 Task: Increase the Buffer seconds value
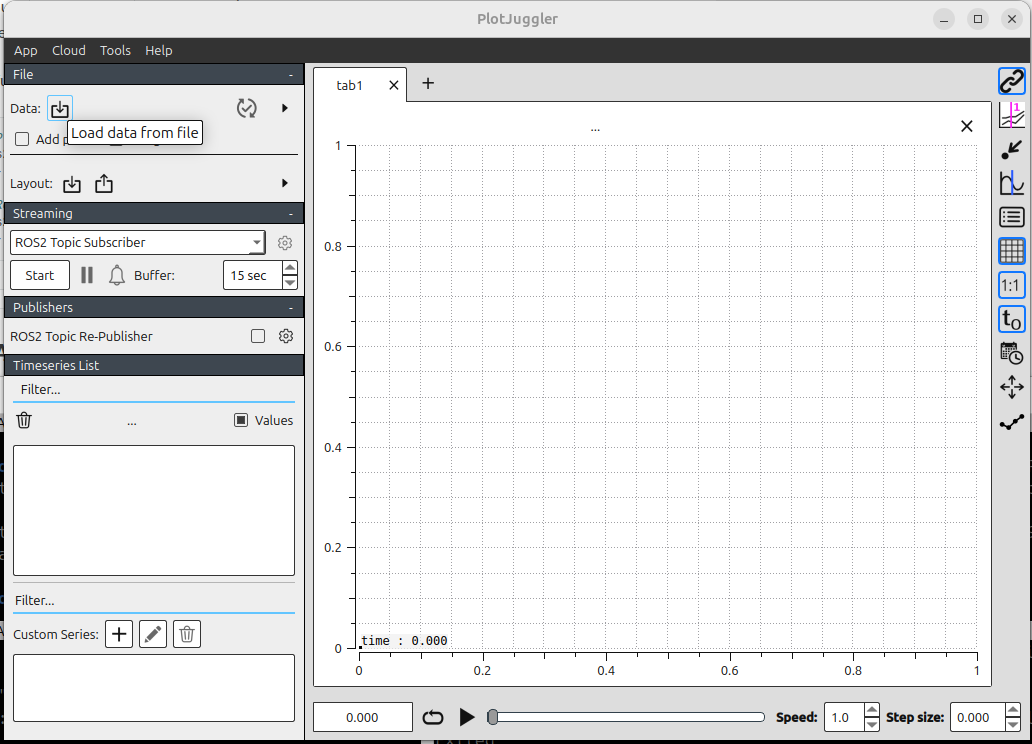290,268
